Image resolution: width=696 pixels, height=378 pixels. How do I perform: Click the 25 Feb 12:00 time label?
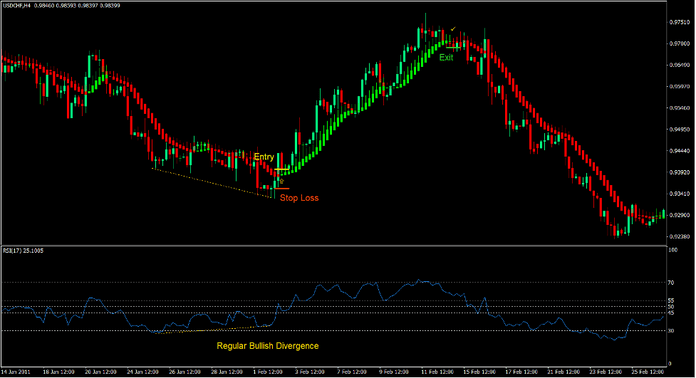click(648, 372)
